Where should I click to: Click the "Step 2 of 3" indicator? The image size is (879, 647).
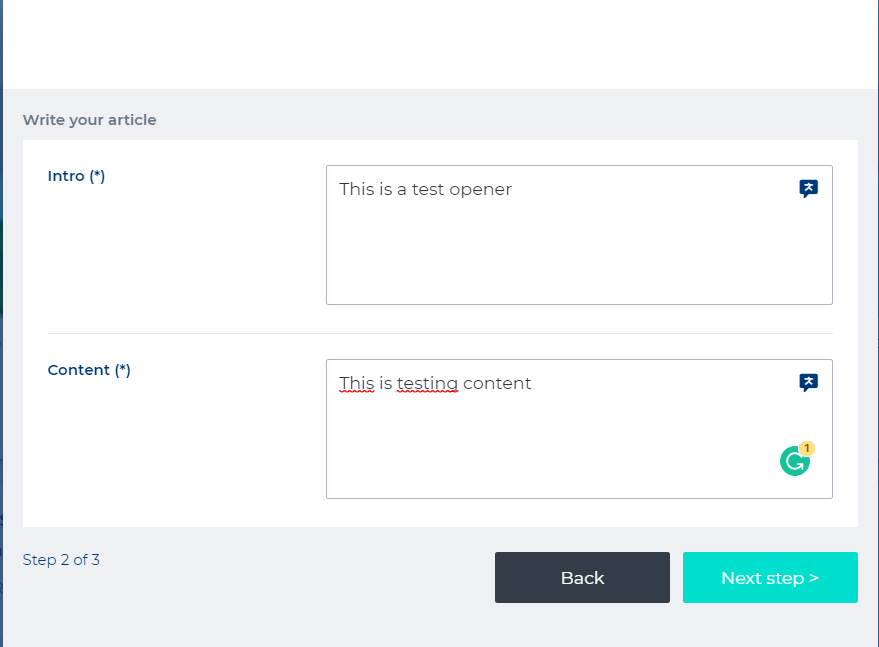[x=61, y=560]
